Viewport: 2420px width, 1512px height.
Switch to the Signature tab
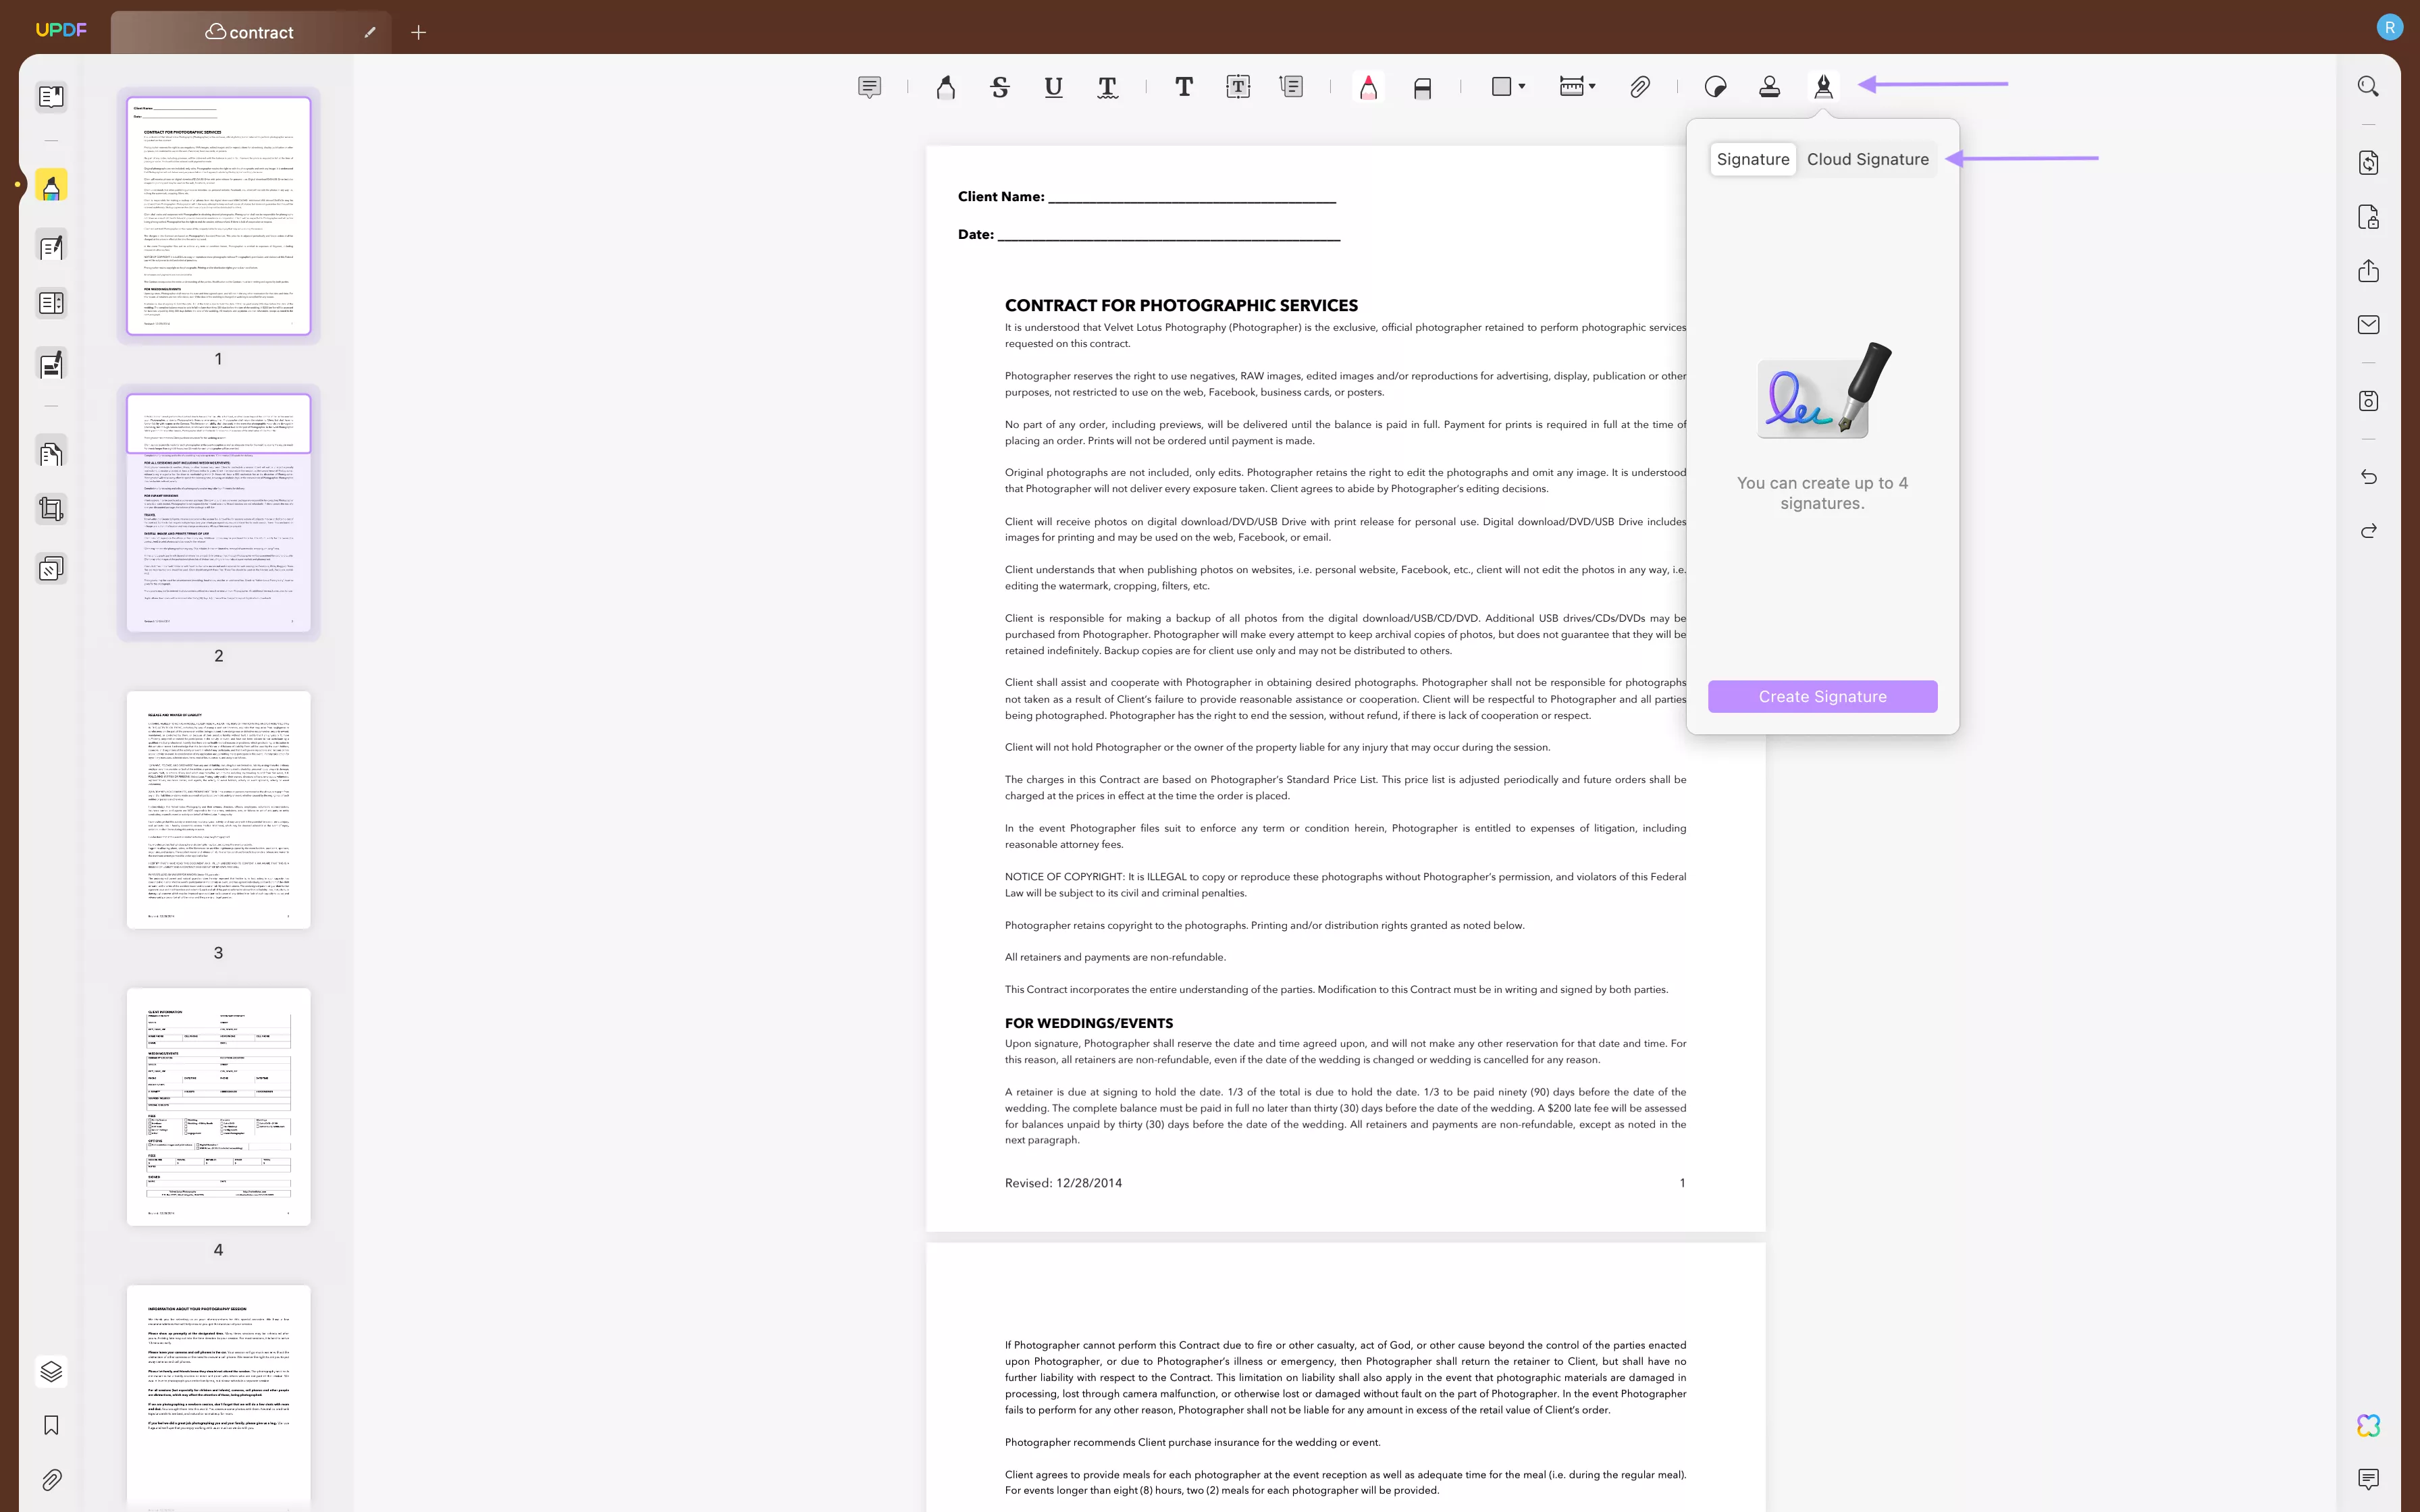point(1753,159)
